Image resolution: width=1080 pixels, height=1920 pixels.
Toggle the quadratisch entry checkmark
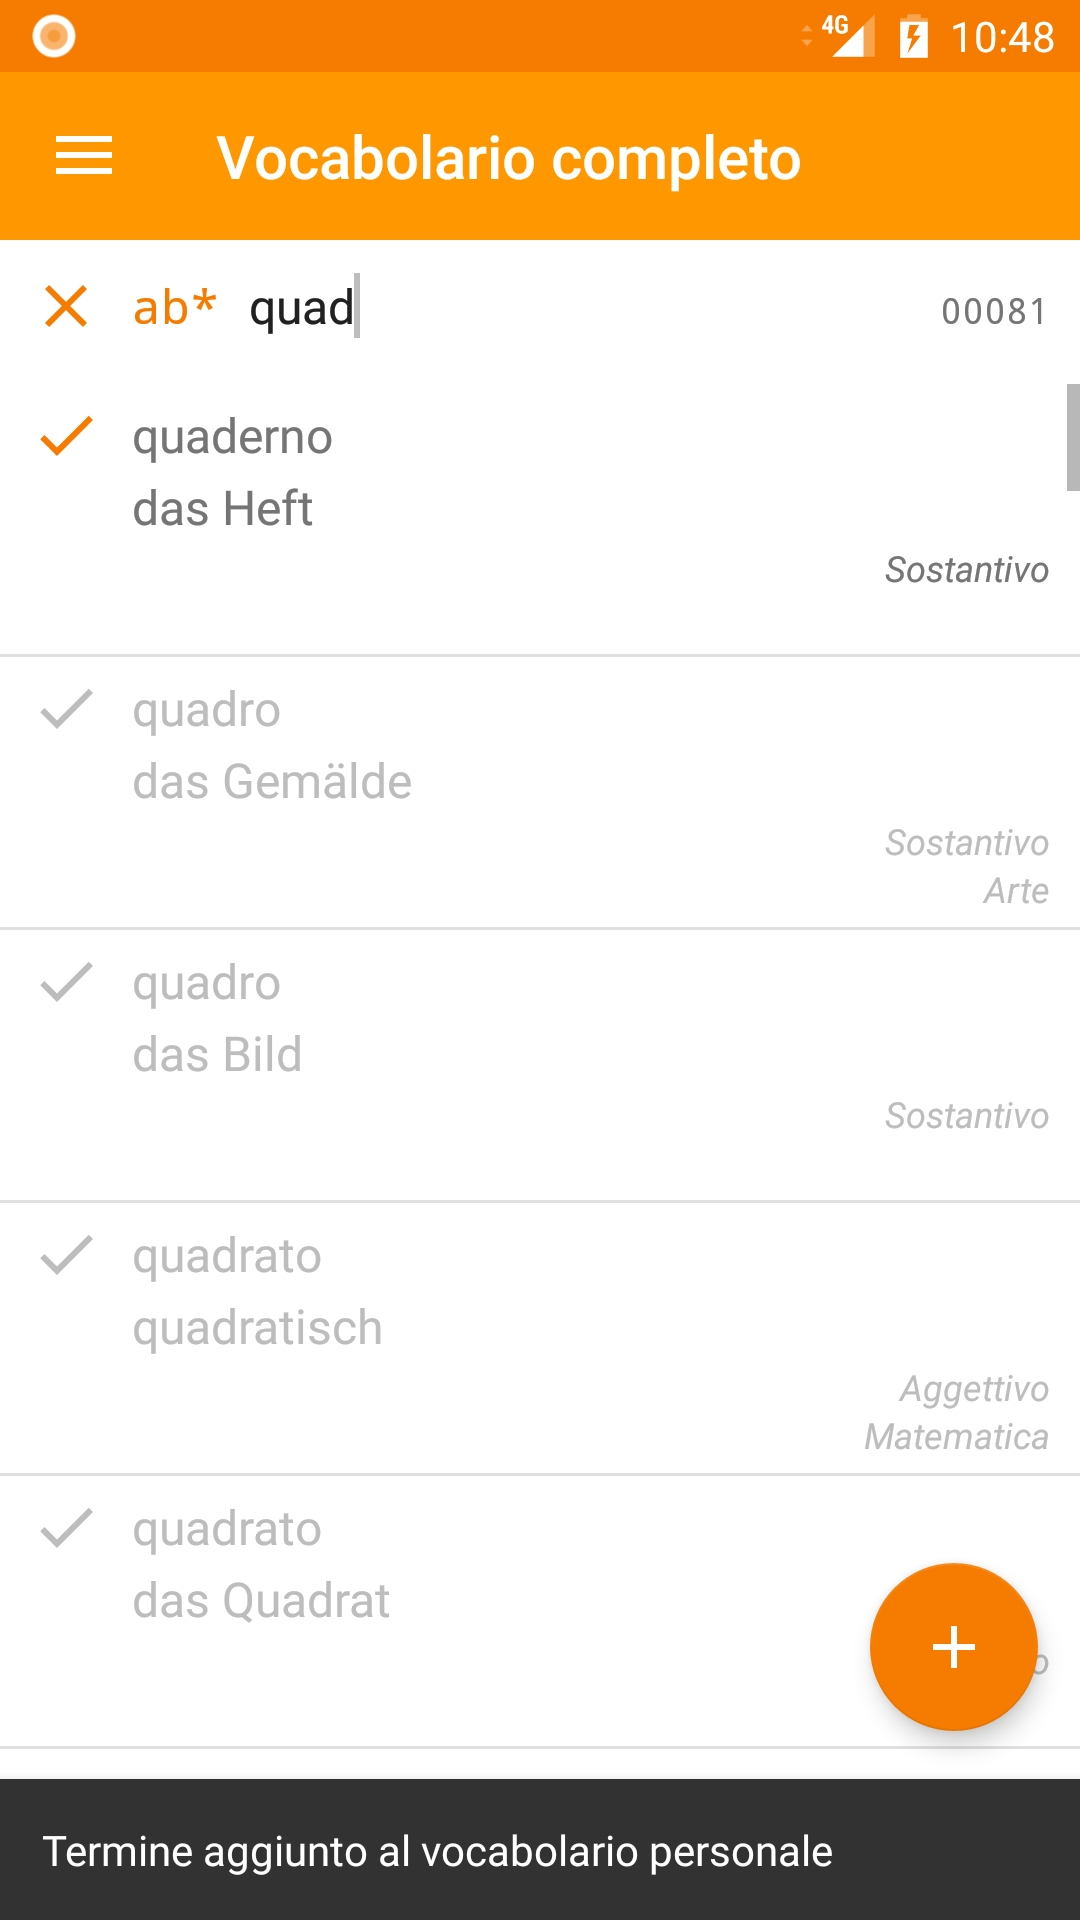coord(66,1256)
